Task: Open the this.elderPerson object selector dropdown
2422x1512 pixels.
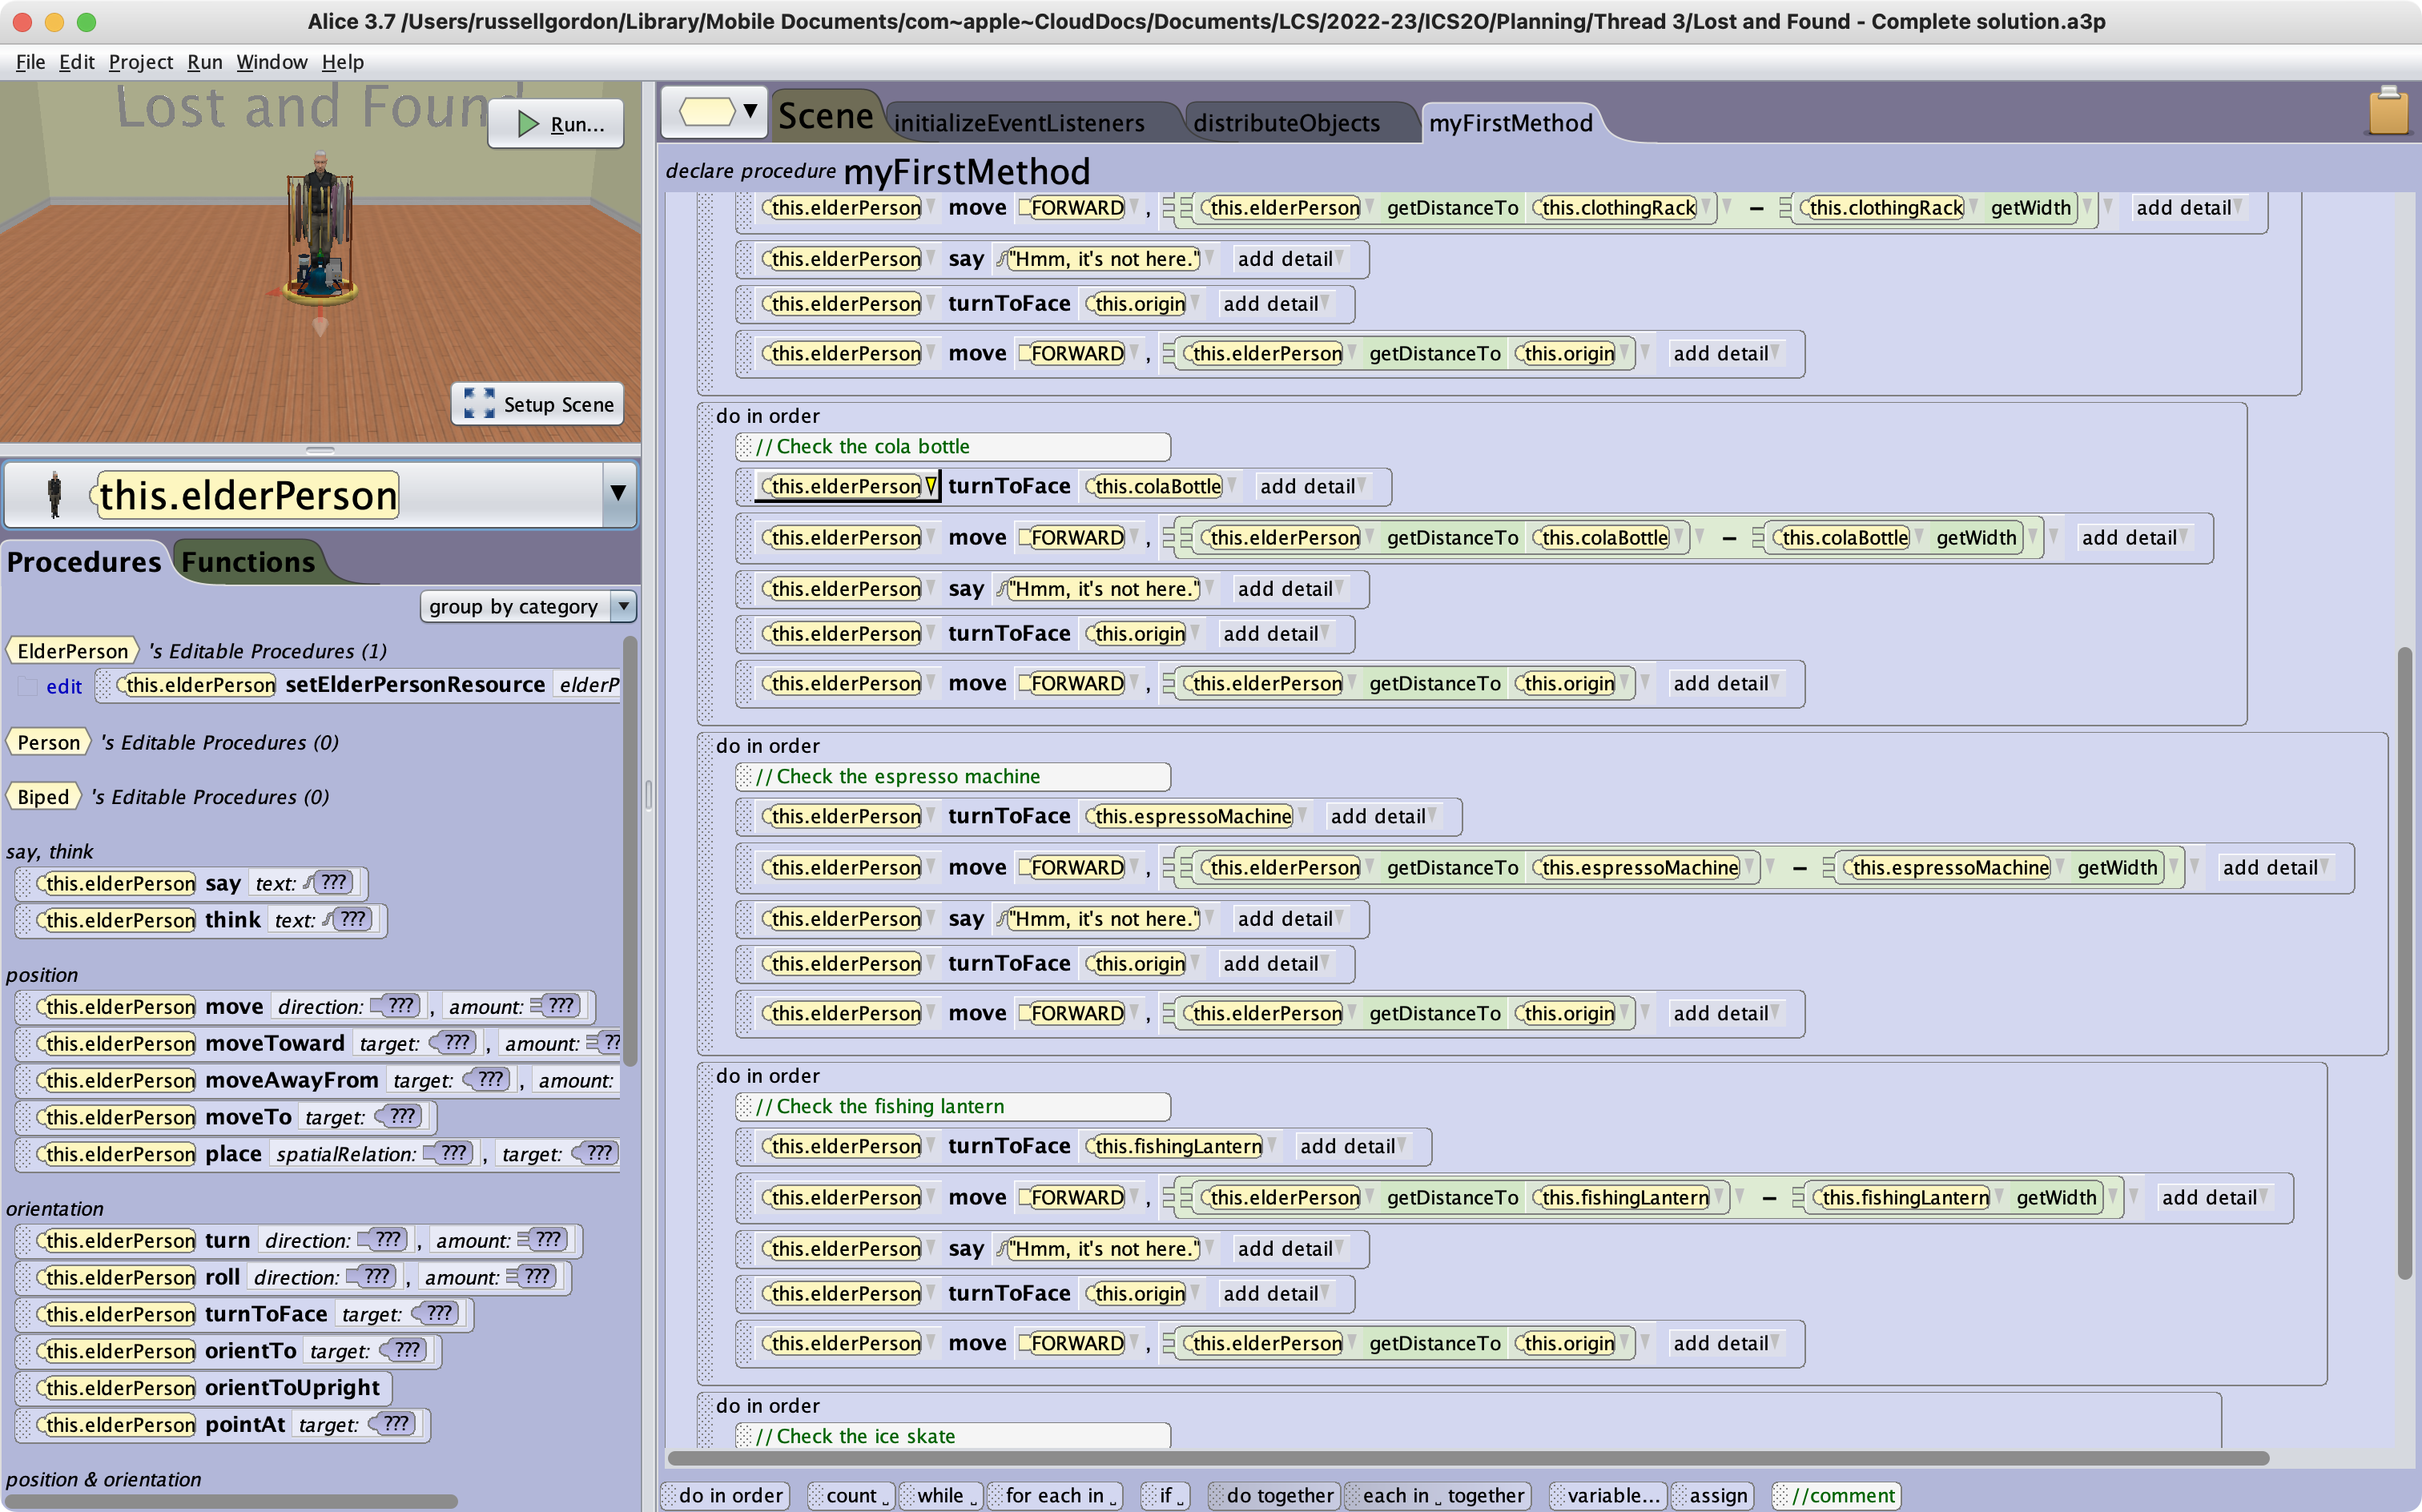Action: (x=617, y=494)
